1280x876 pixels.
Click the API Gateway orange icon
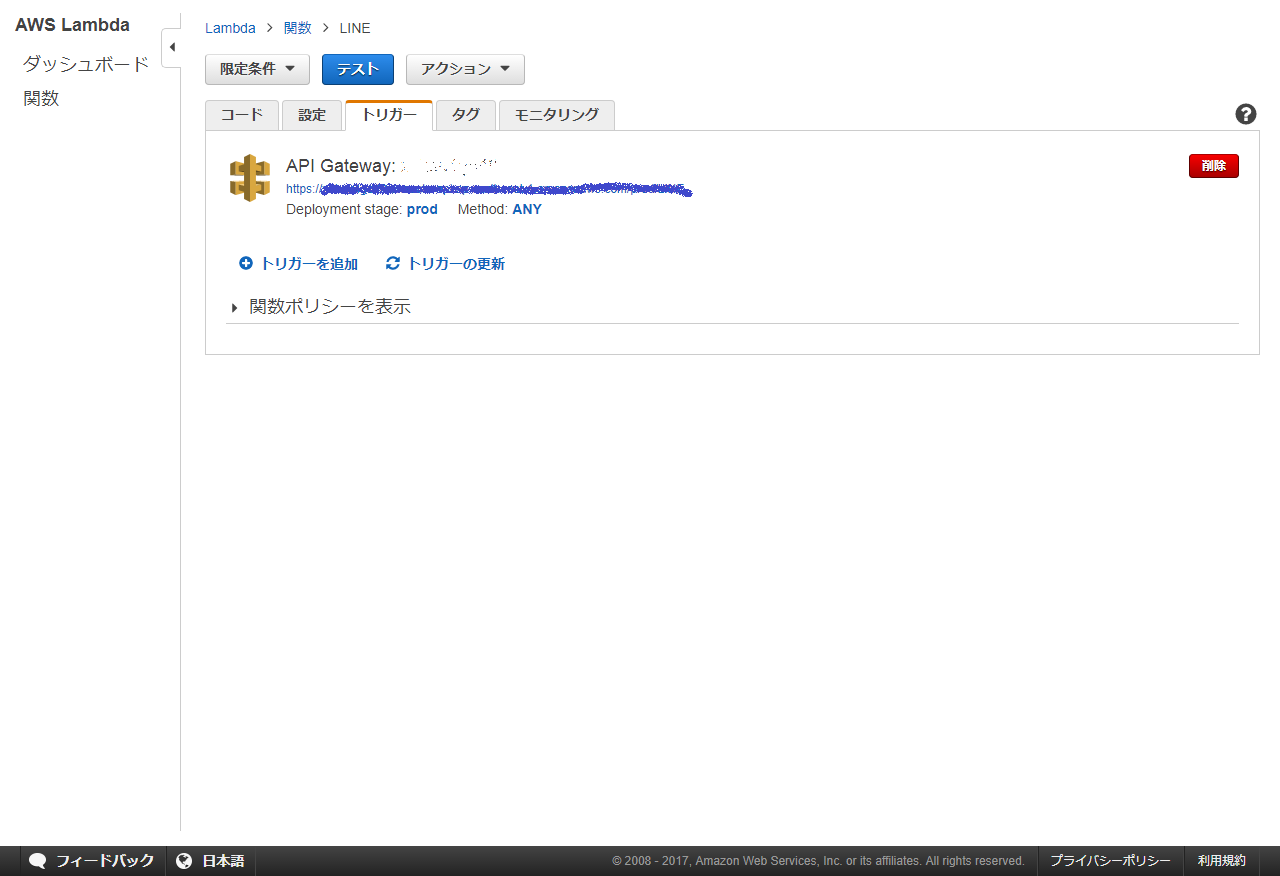250,179
